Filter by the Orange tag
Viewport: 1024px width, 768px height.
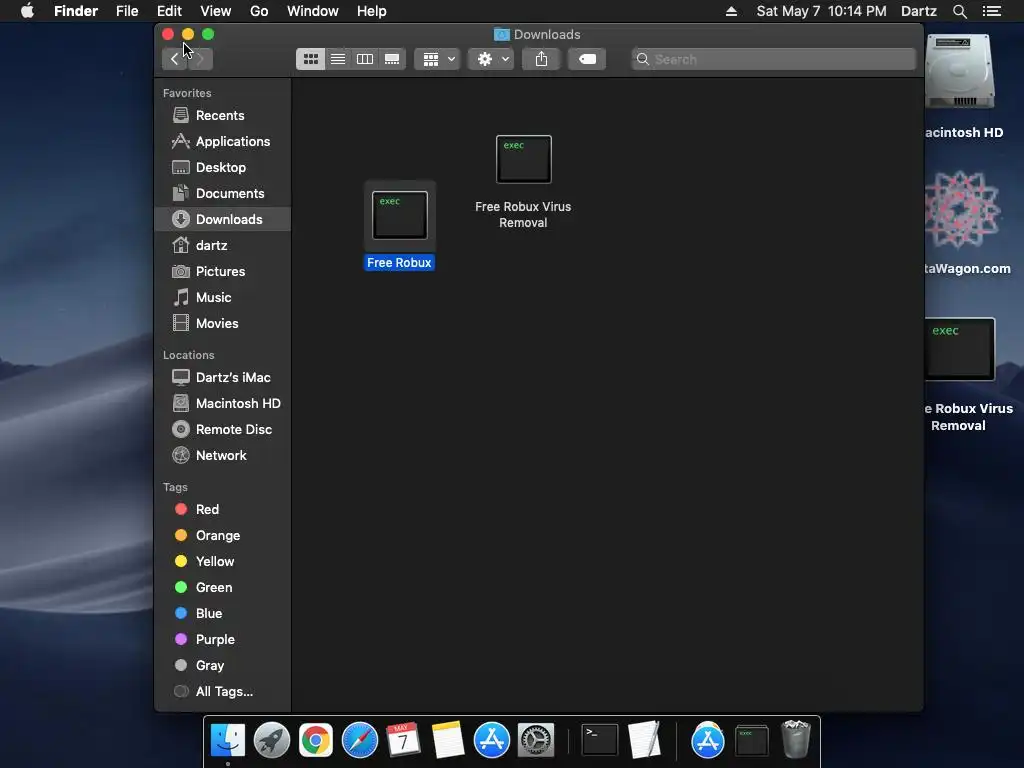(223, 536)
